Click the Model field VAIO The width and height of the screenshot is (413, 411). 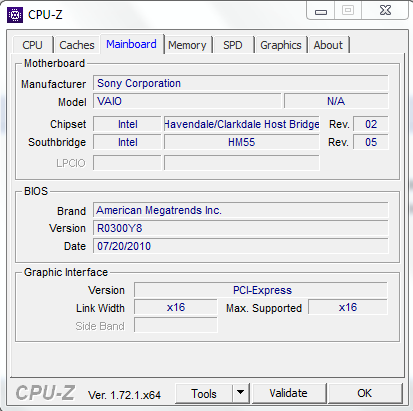coord(187,101)
